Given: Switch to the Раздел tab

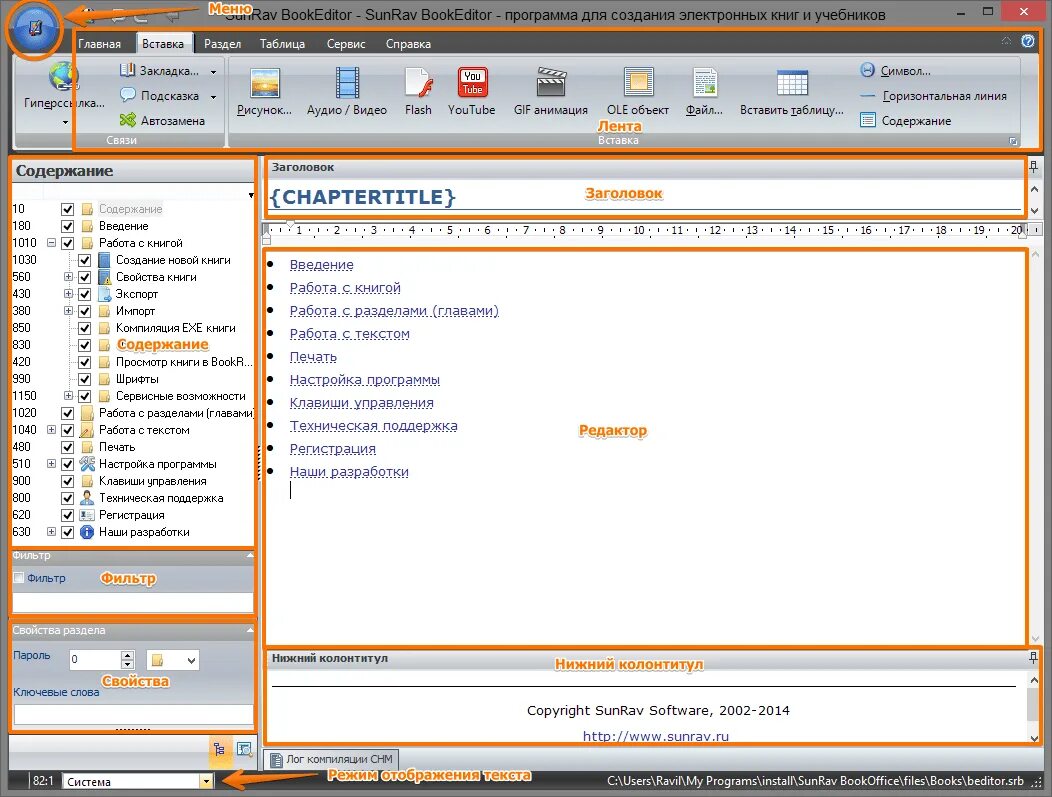Looking at the screenshot, I should coord(222,44).
